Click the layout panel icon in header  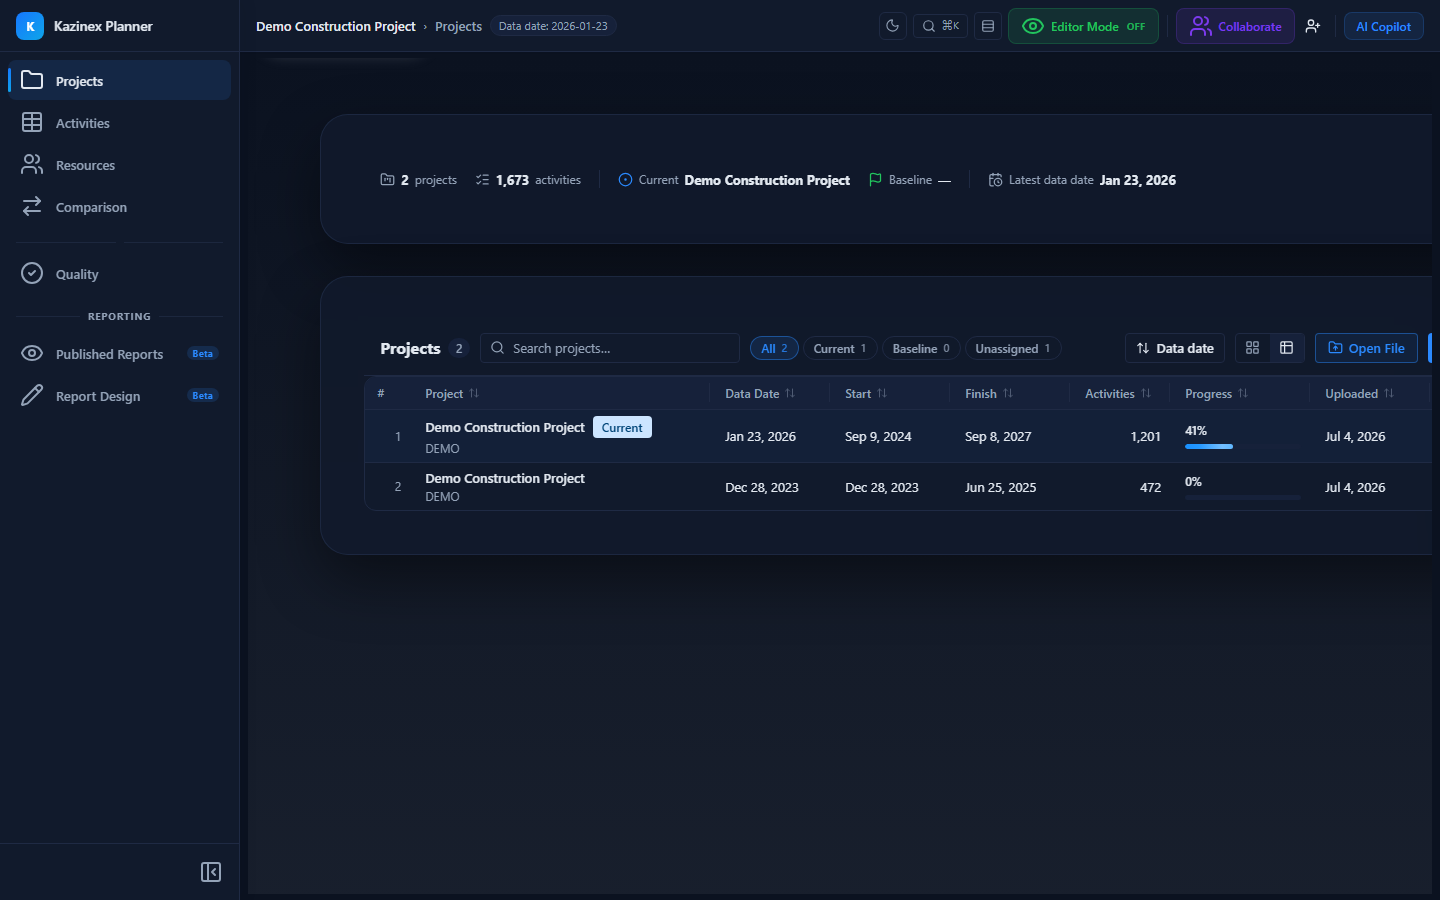coord(988,26)
